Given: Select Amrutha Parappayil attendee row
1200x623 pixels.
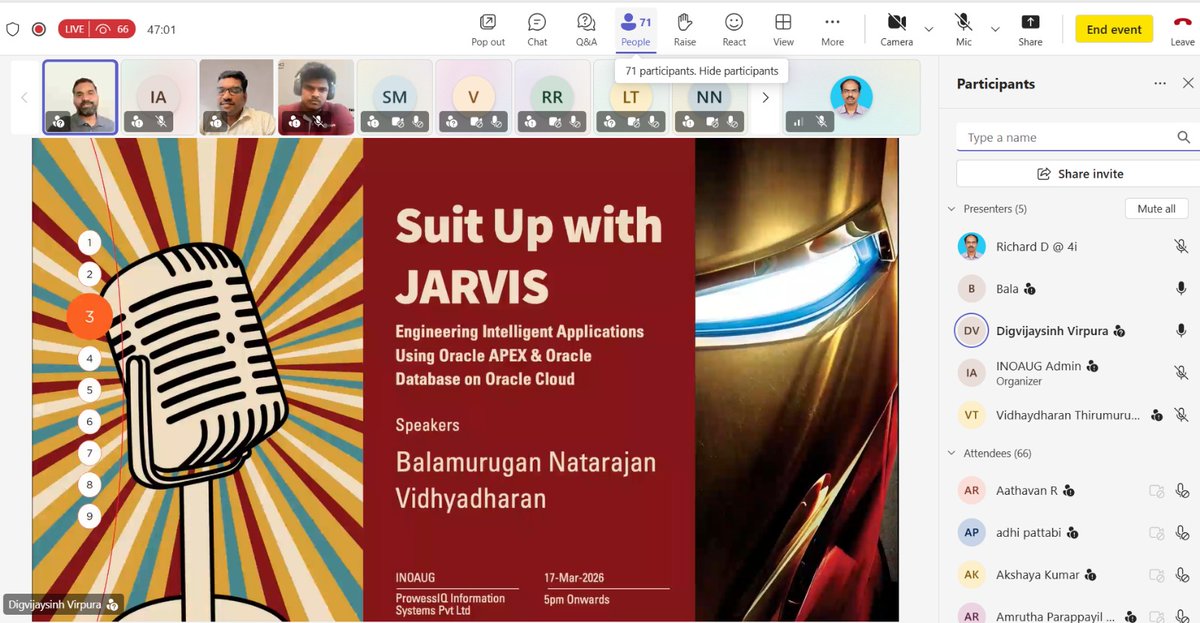Looking at the screenshot, I should click(1070, 616).
